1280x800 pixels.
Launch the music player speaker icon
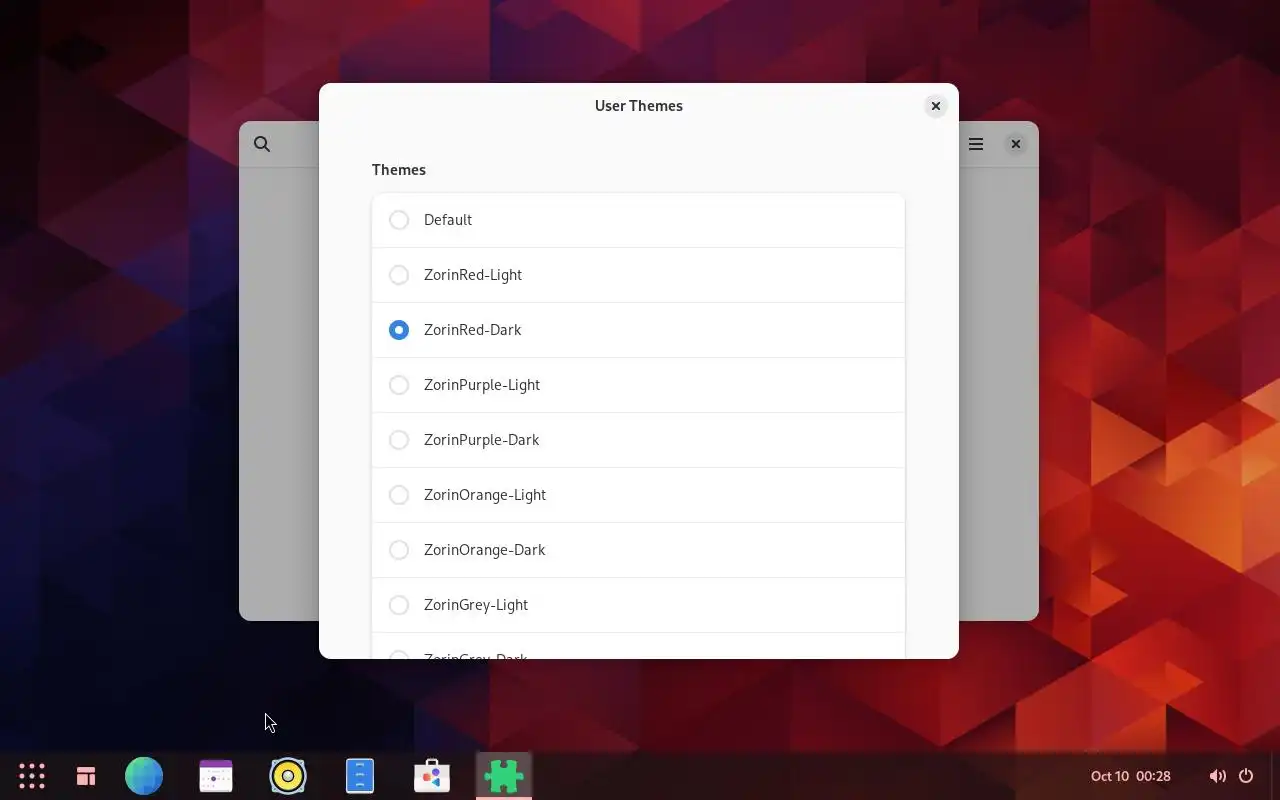[288, 776]
